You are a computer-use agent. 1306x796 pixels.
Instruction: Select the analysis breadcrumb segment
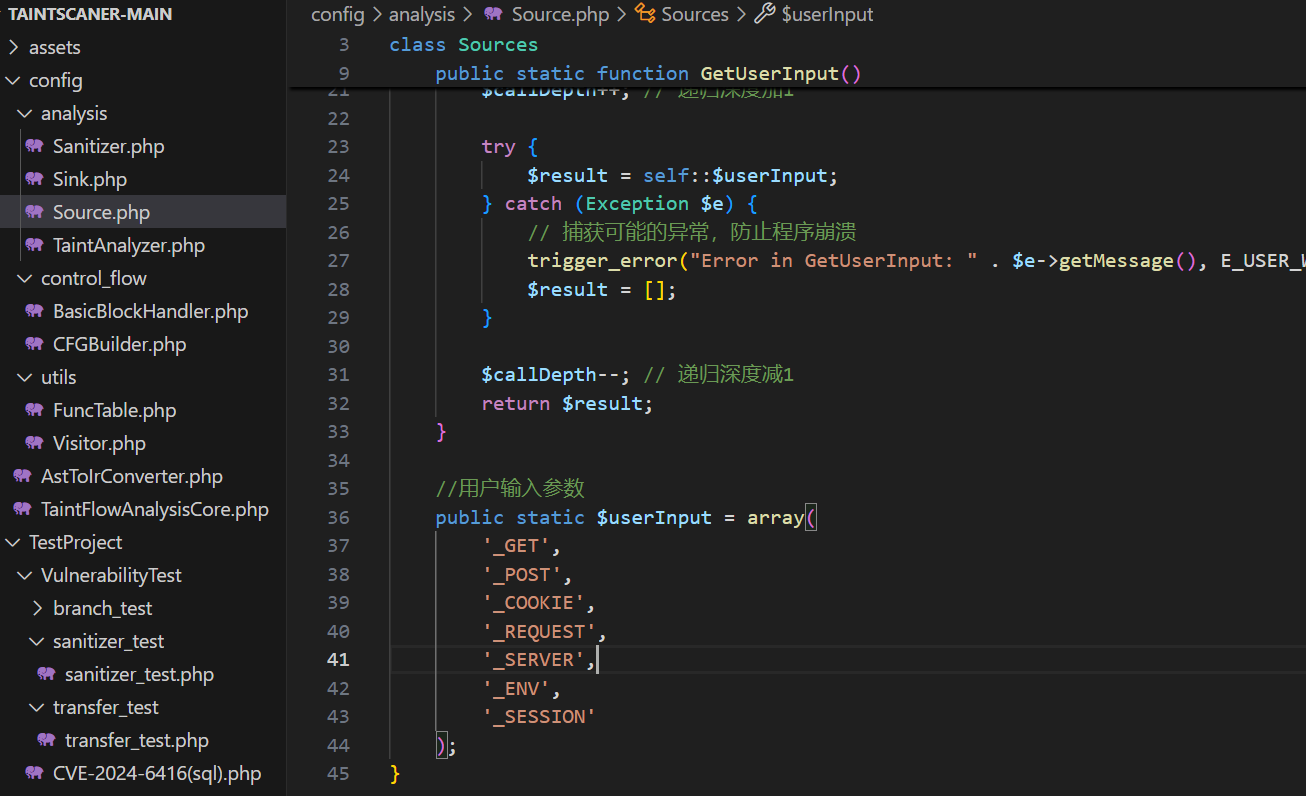click(x=421, y=14)
